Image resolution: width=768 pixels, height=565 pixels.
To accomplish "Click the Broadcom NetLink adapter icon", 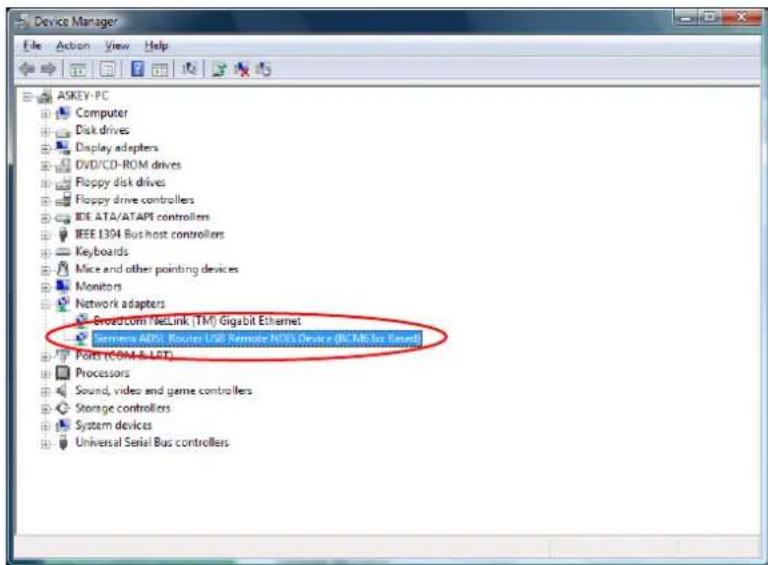I will pyautogui.click(x=81, y=321).
